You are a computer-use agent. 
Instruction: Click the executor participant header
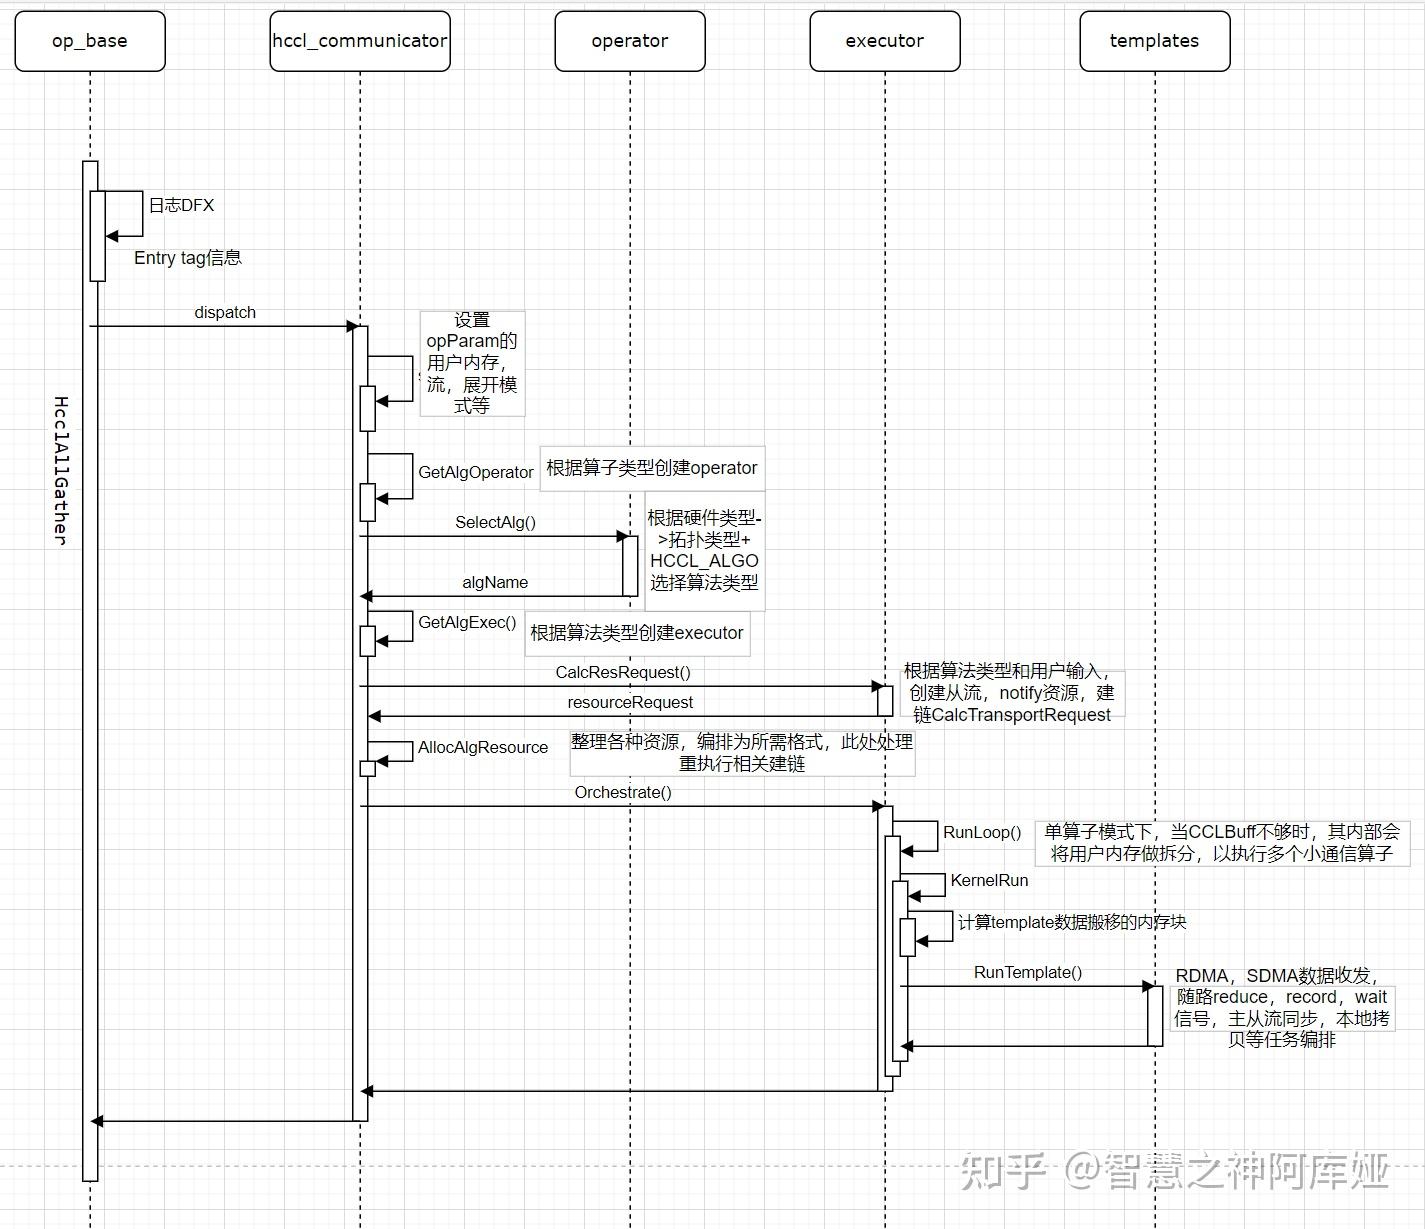884,41
